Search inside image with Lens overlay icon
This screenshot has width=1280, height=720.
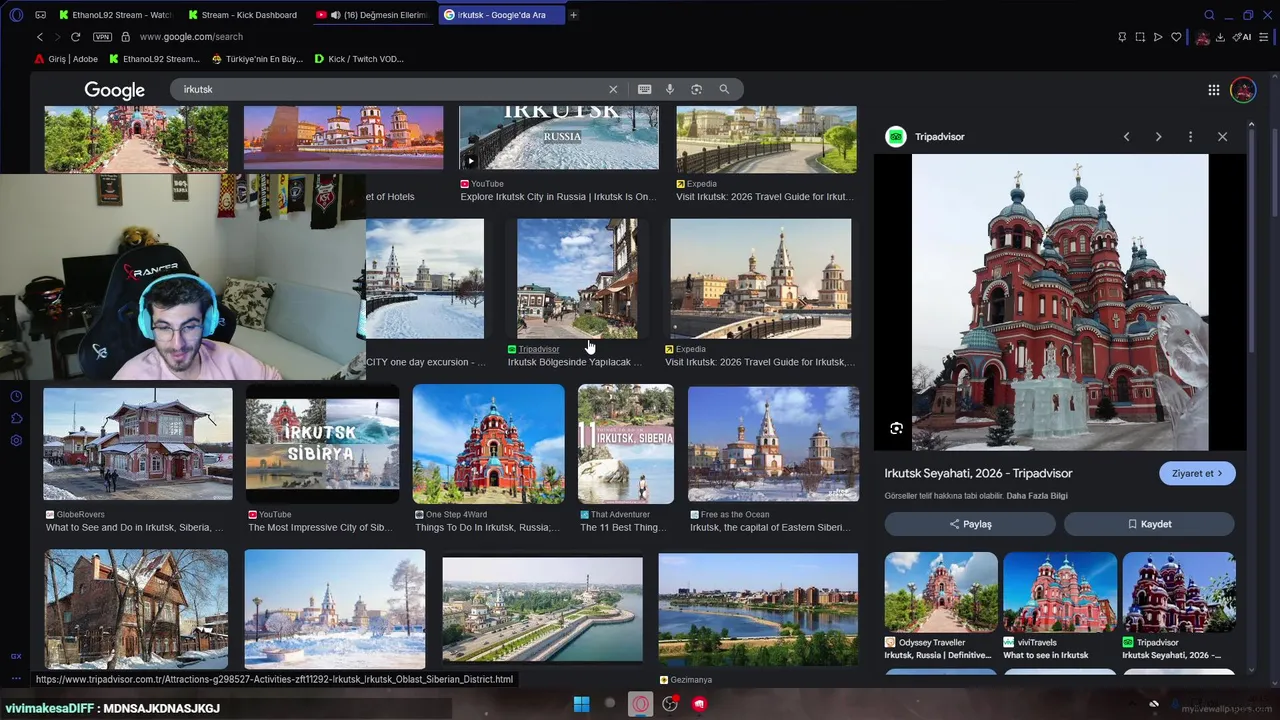896,428
